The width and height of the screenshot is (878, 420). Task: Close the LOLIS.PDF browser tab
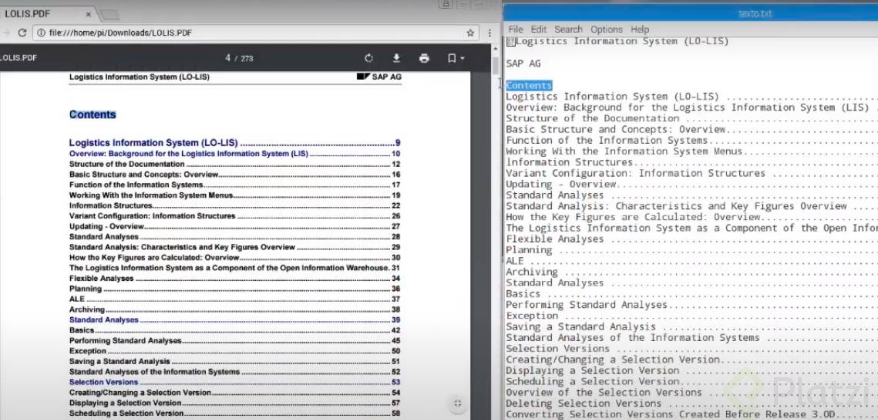[x=88, y=14]
